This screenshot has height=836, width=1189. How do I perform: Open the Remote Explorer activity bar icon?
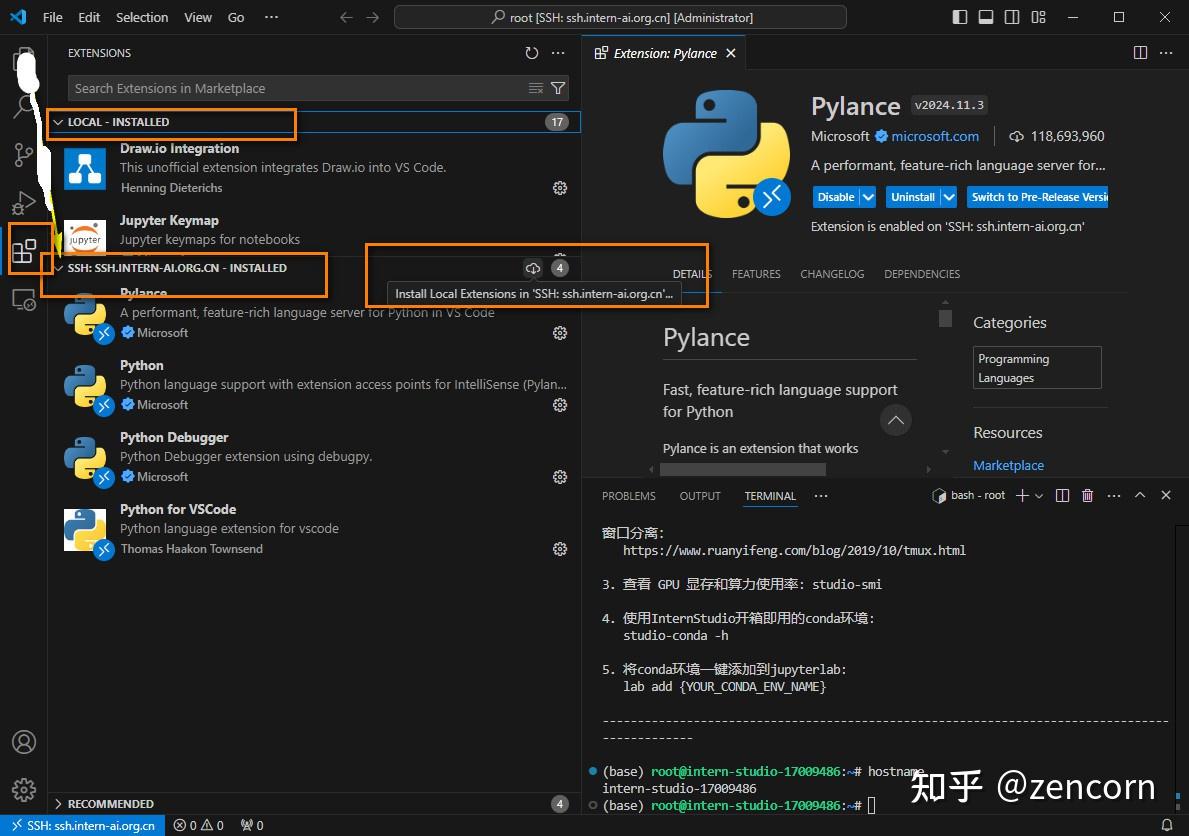pos(24,300)
